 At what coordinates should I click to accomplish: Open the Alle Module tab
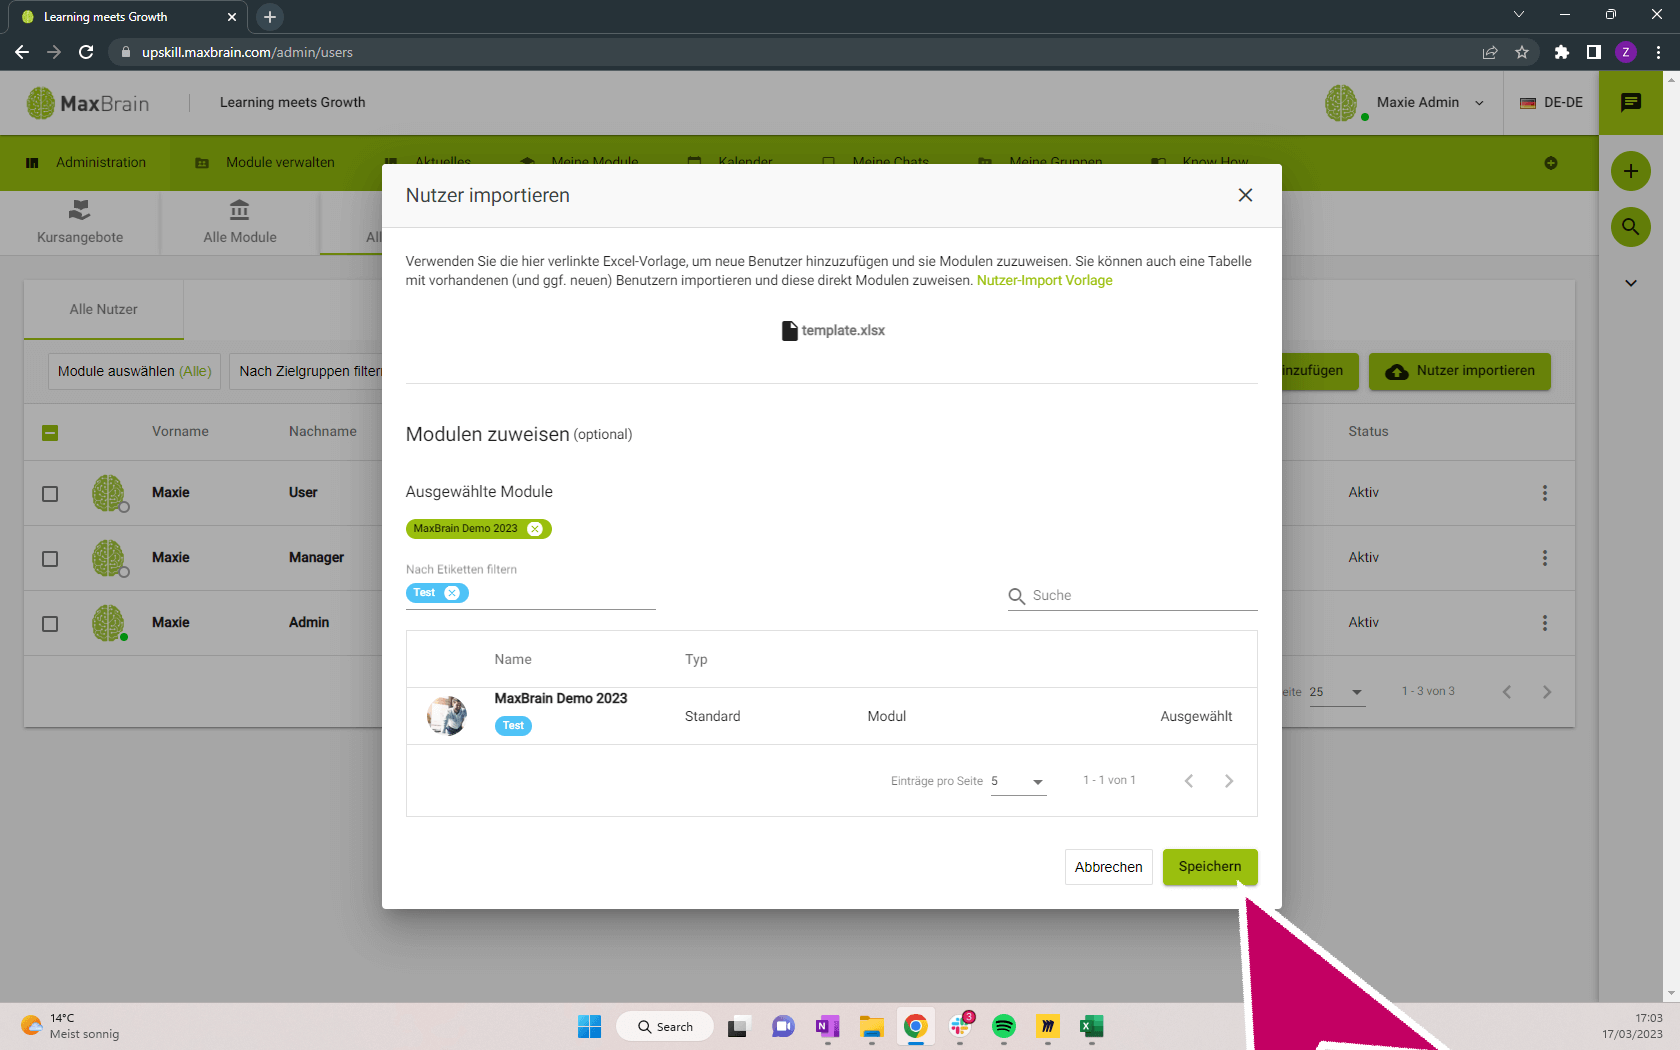[240, 222]
